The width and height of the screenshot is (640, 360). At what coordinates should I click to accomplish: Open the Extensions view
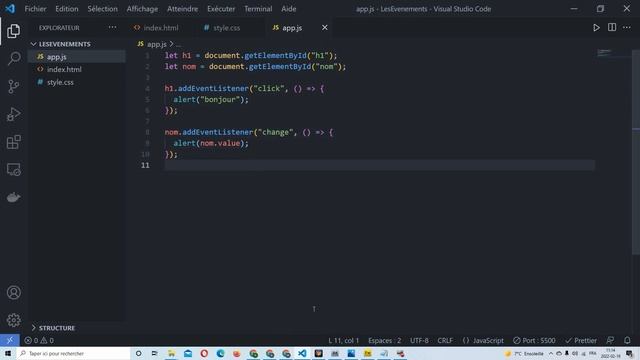point(13,142)
